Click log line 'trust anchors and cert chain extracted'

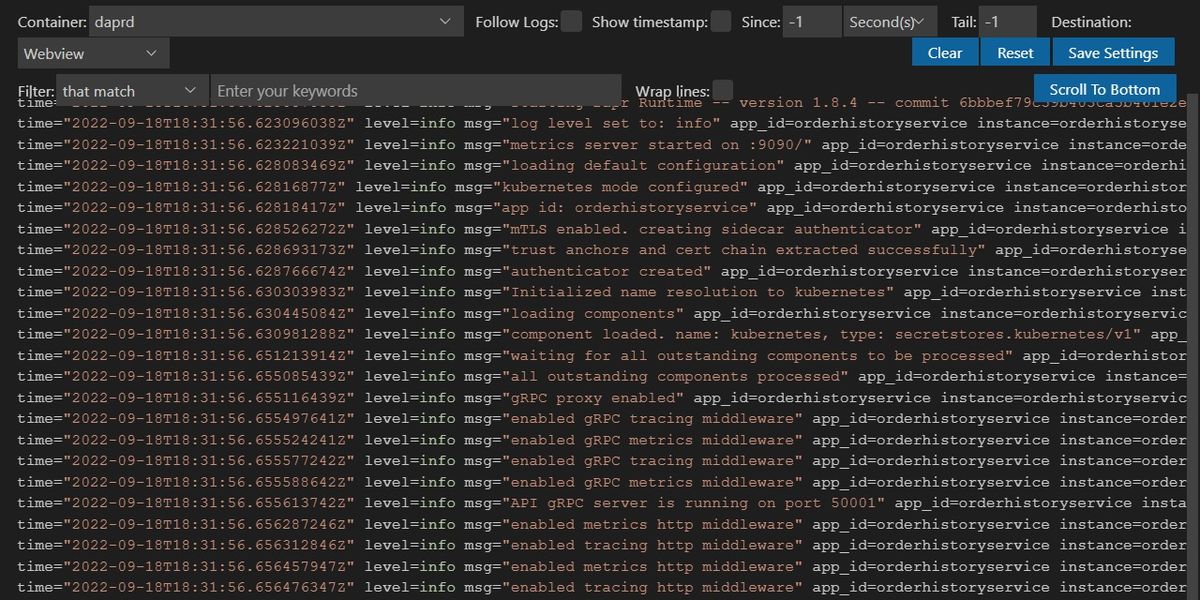[x=600, y=250]
